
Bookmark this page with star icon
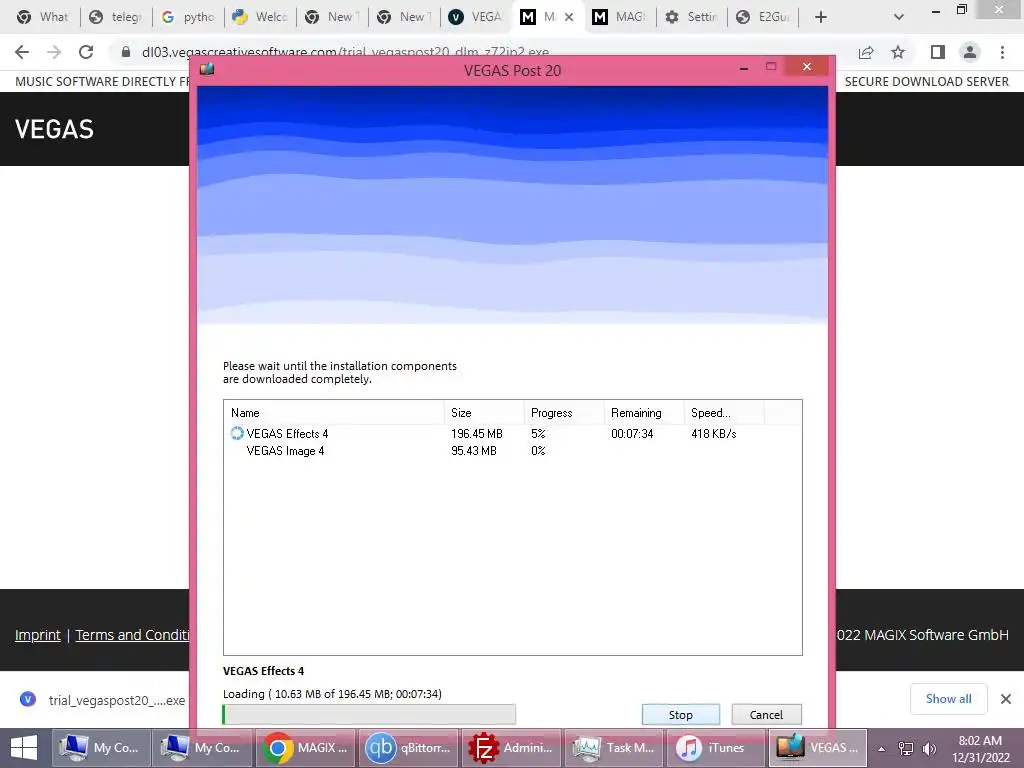click(x=898, y=52)
